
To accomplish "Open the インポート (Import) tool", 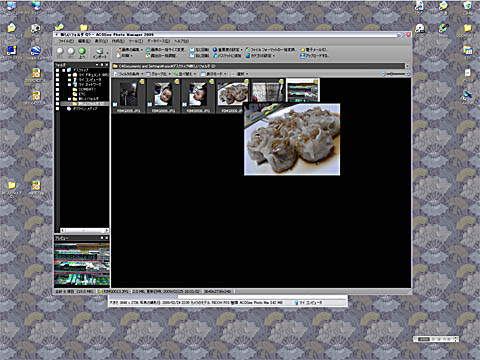I will pyautogui.click(x=100, y=53).
